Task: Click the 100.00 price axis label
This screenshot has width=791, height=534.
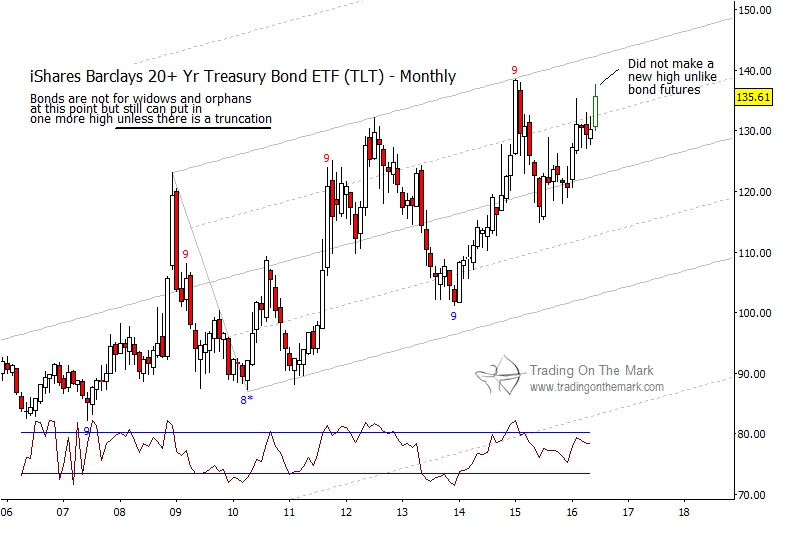Action: pos(755,313)
